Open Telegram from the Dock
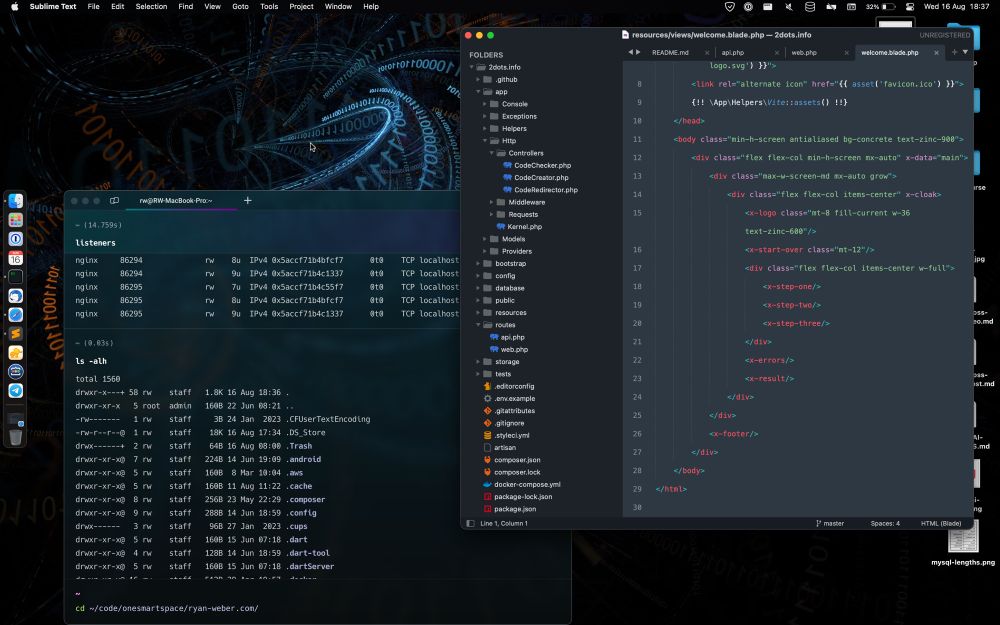The height and width of the screenshot is (625, 1000). [16, 390]
